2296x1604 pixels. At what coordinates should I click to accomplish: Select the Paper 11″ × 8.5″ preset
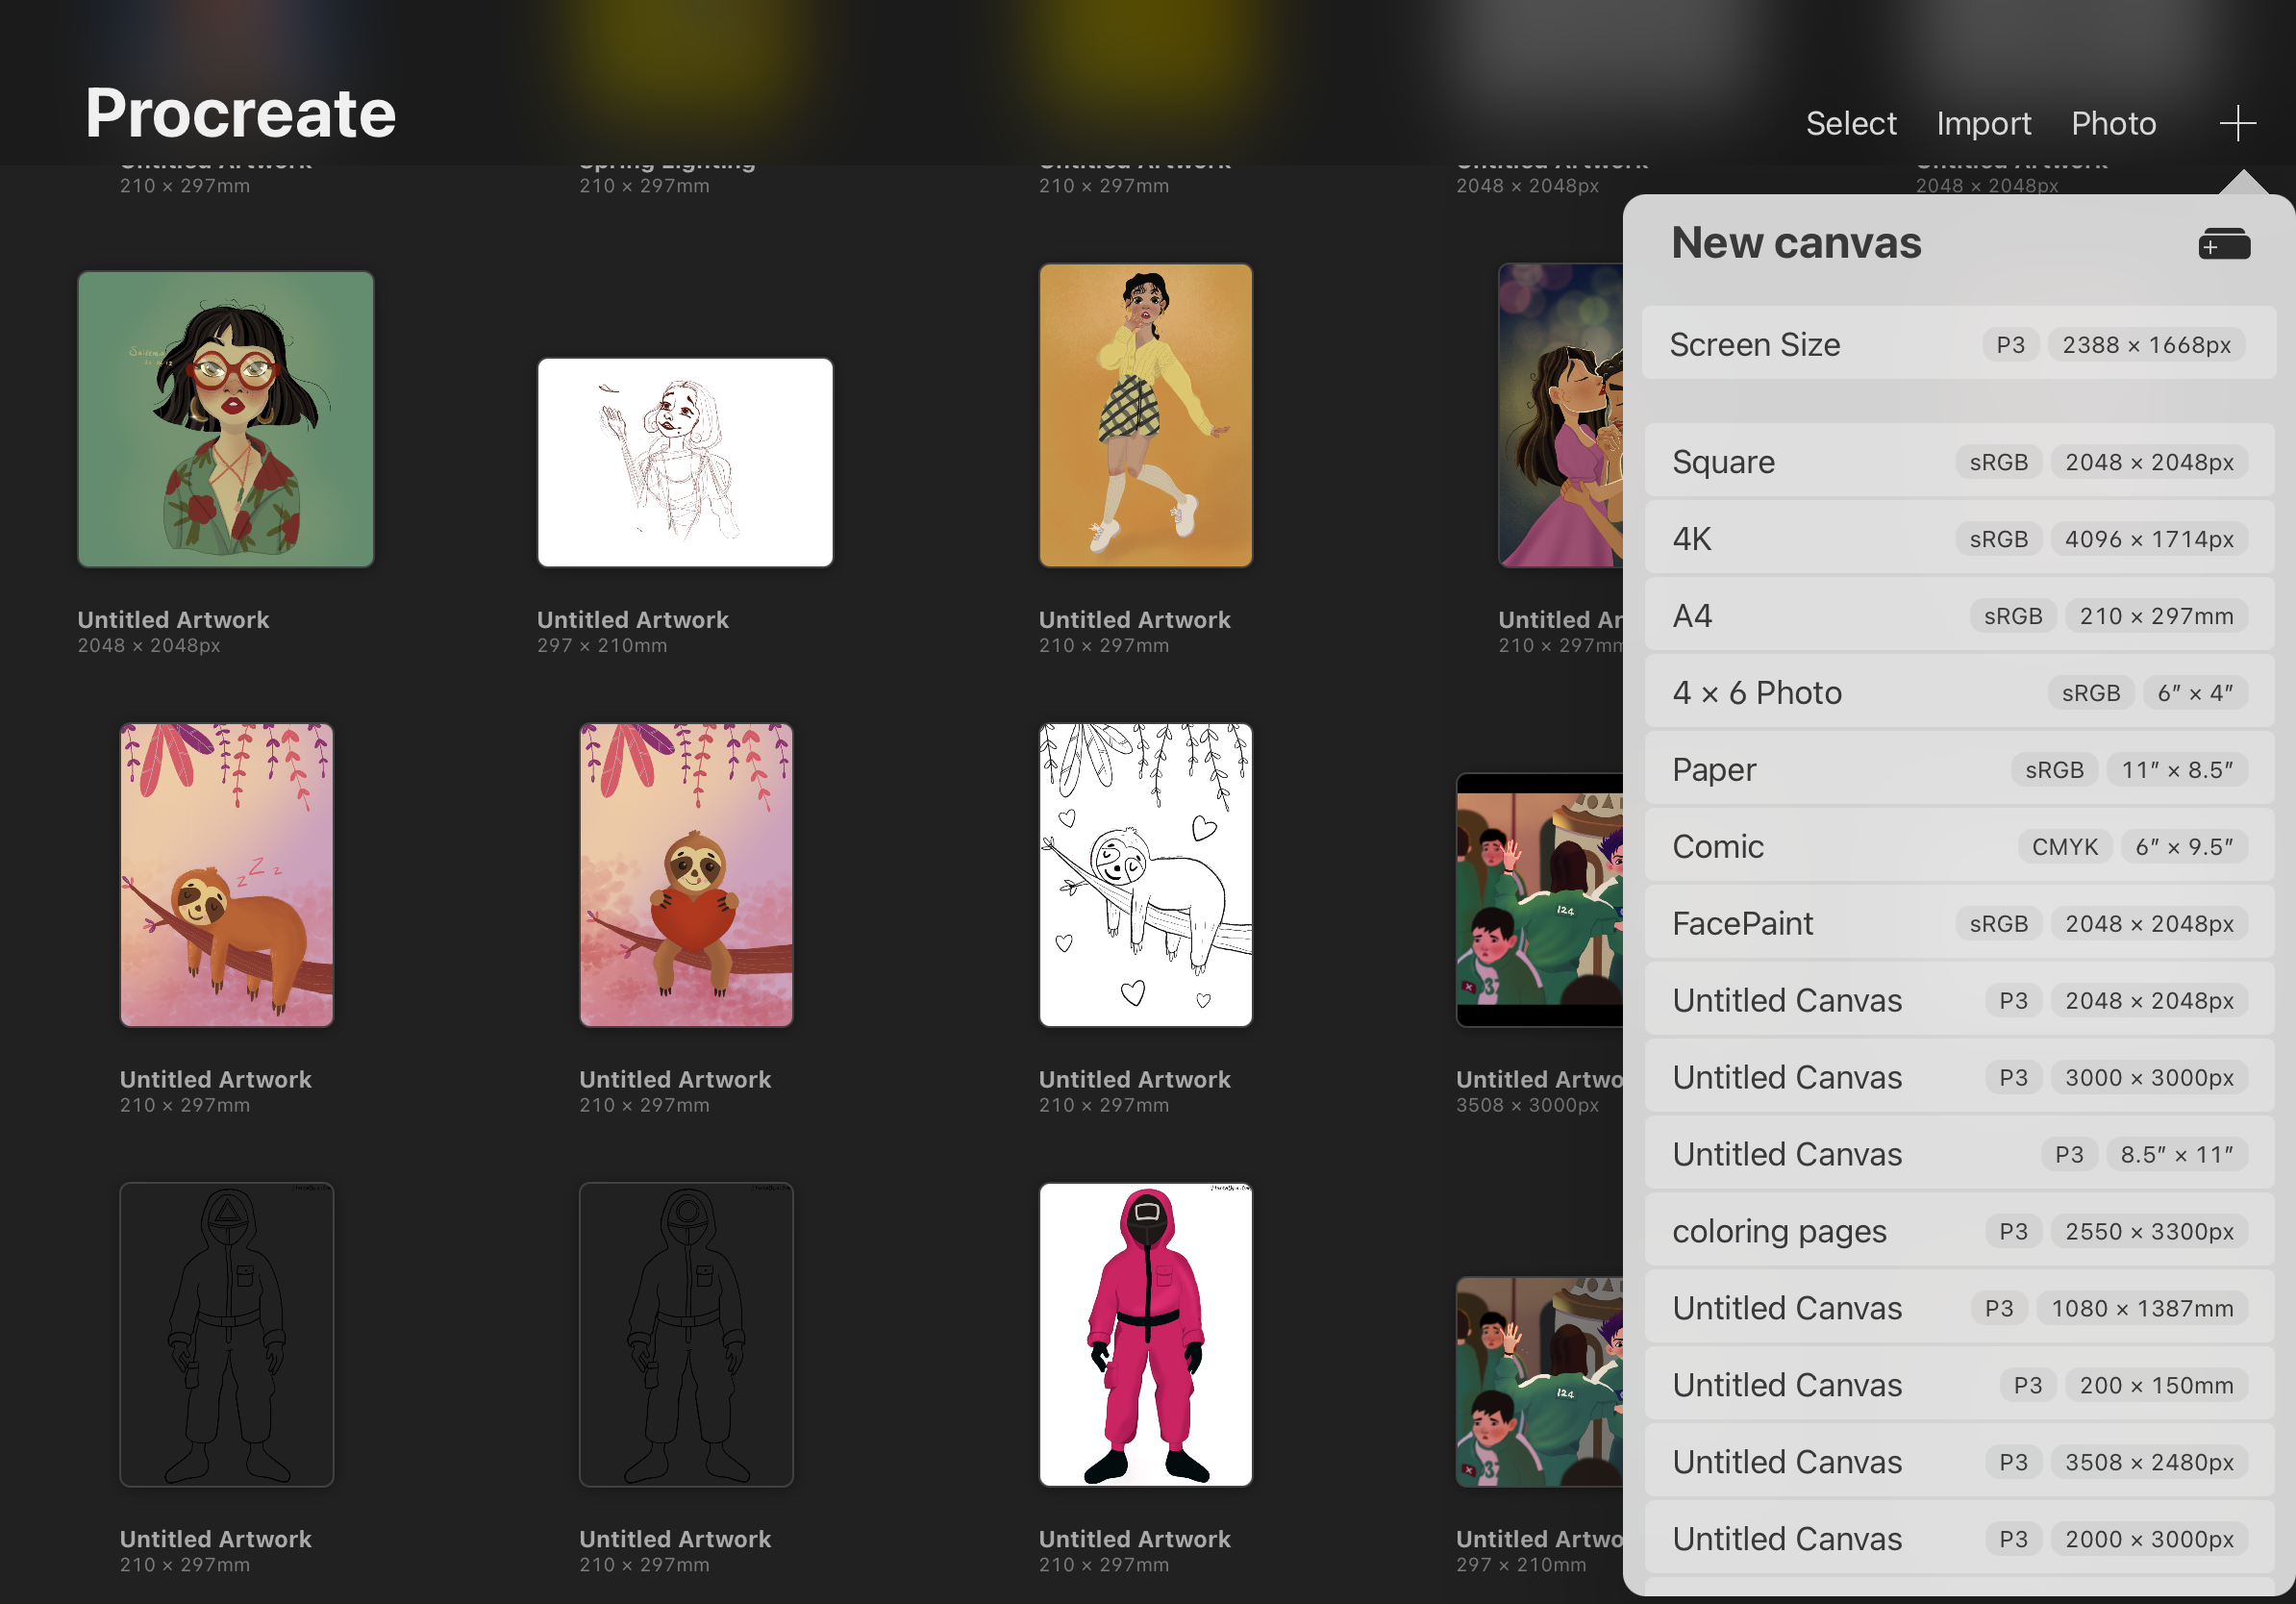click(1959, 770)
